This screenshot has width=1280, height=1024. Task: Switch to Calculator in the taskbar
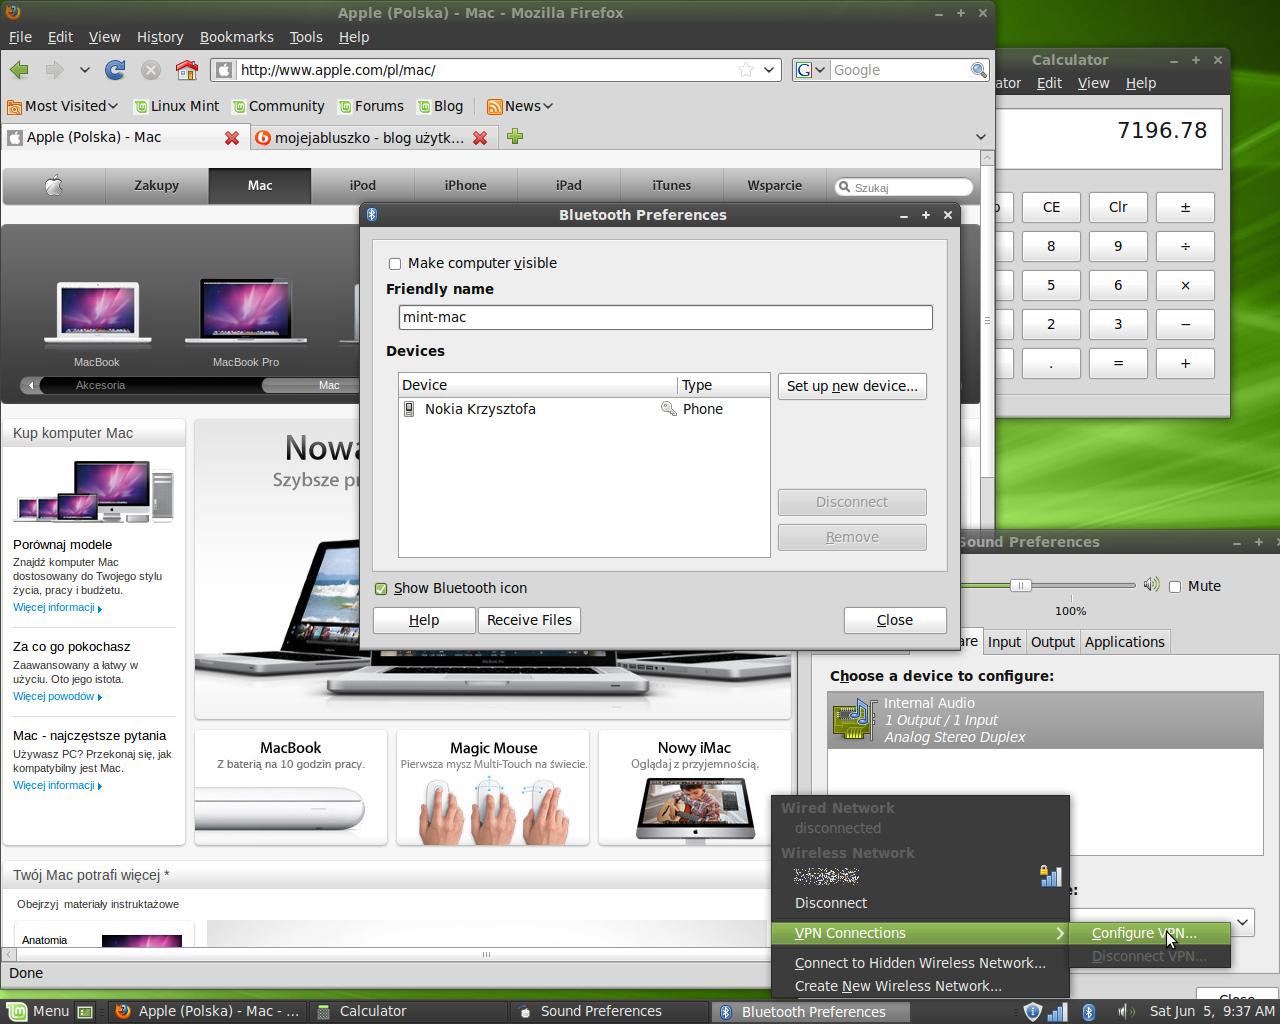tap(408, 1011)
